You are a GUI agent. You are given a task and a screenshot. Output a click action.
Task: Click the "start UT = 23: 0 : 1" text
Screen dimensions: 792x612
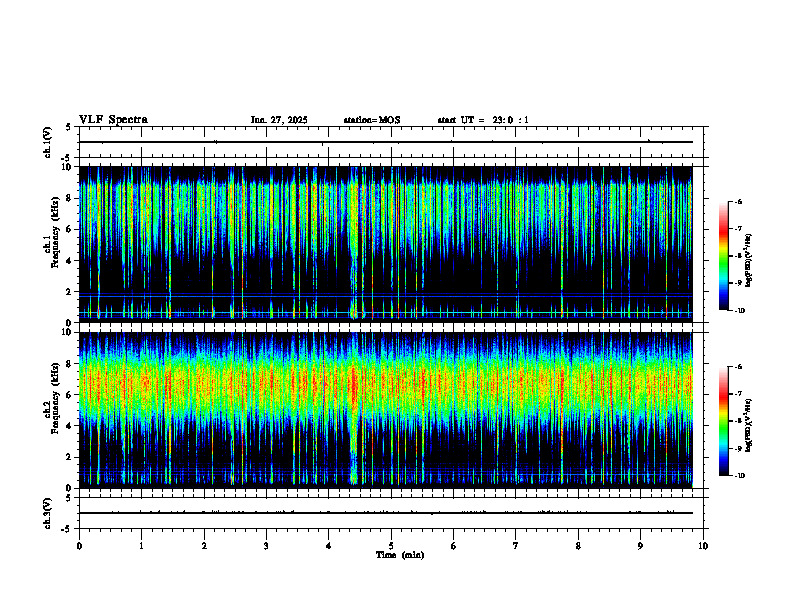483,120
